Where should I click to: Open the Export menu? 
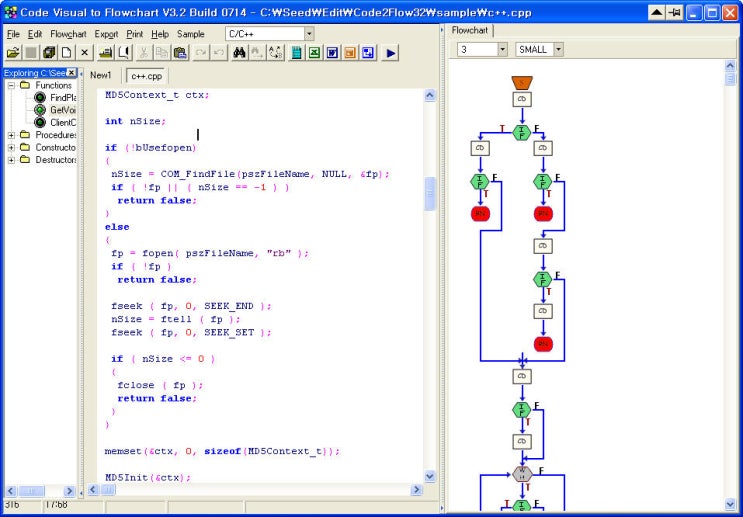pos(106,34)
